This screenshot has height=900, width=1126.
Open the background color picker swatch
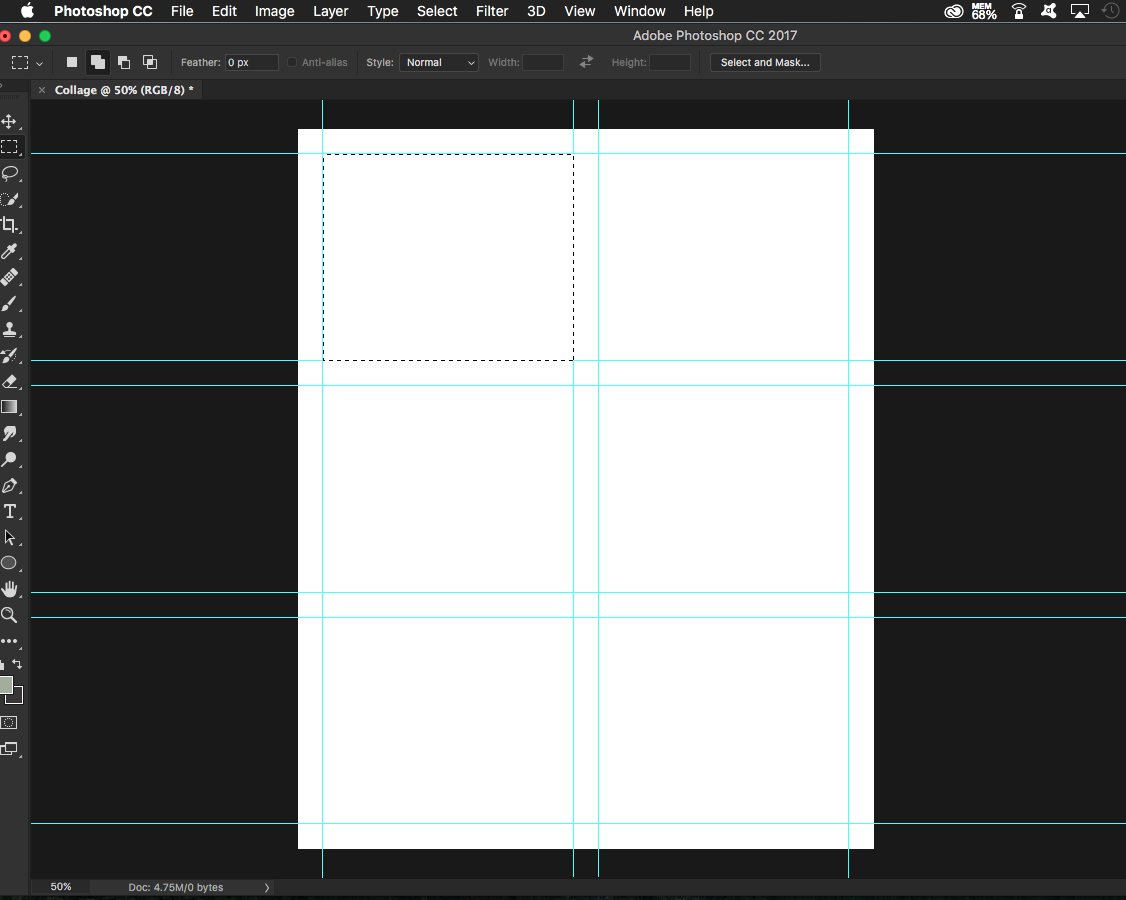17,697
